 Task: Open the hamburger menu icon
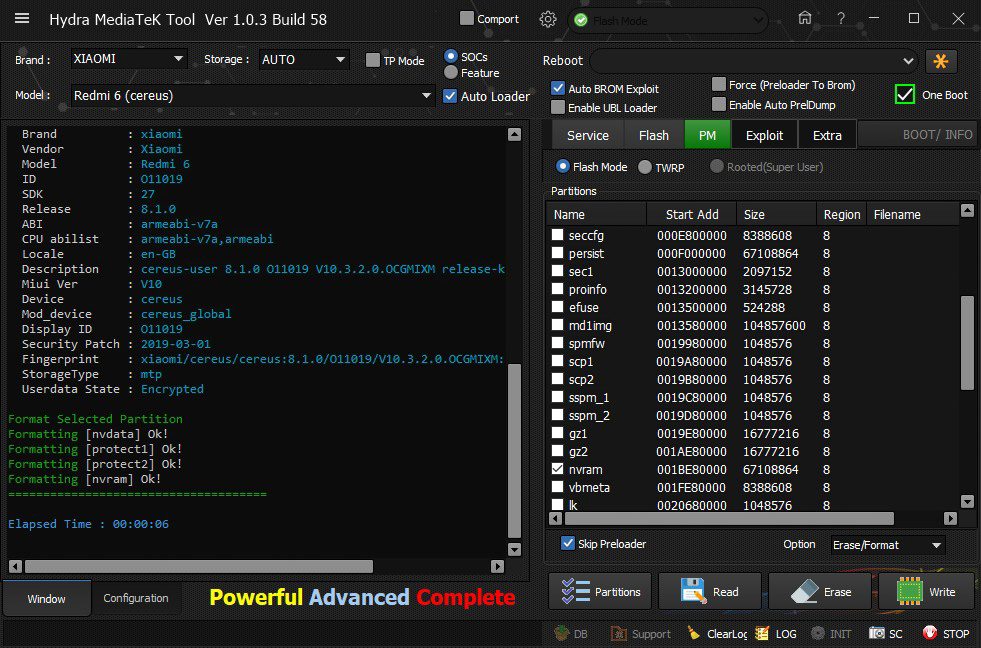(22, 19)
